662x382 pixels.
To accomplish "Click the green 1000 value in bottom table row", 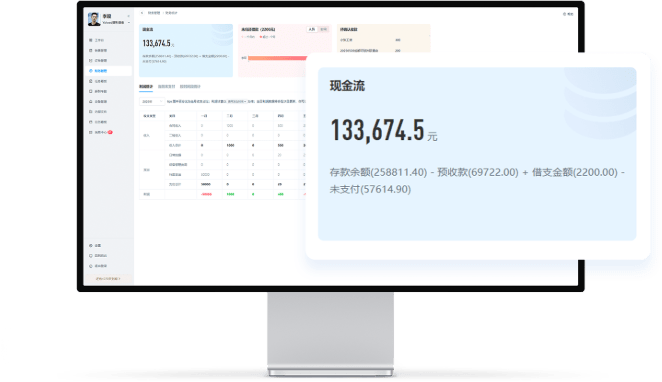I will pyautogui.click(x=230, y=194).
